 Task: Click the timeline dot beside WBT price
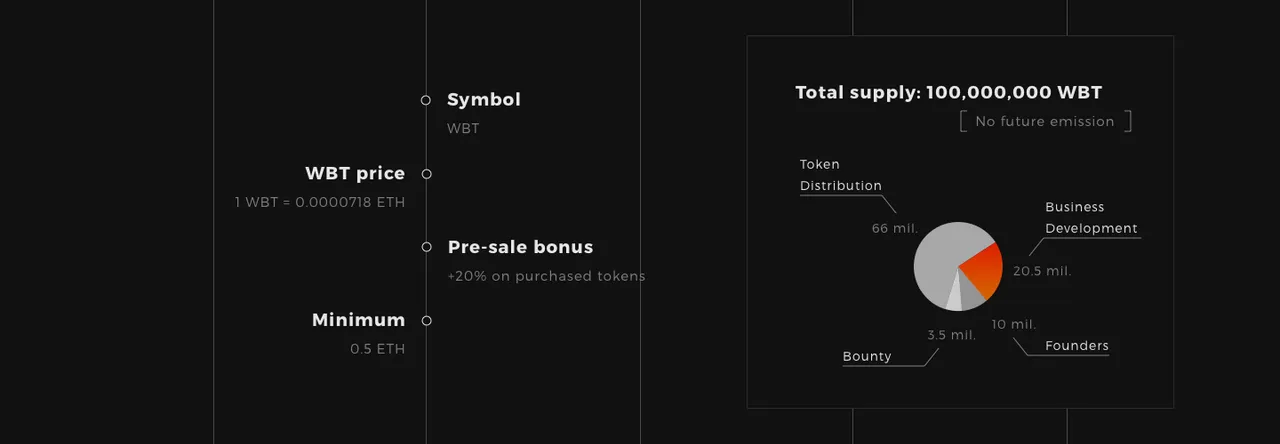pos(426,174)
